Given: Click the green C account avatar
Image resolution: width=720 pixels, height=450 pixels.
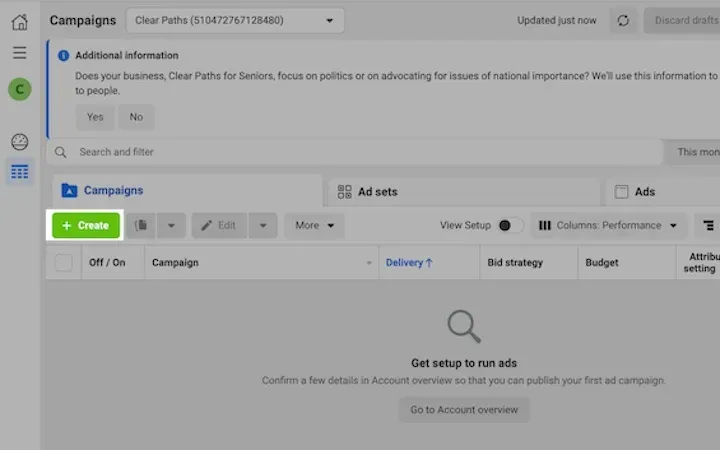Looking at the screenshot, I should click(x=20, y=89).
